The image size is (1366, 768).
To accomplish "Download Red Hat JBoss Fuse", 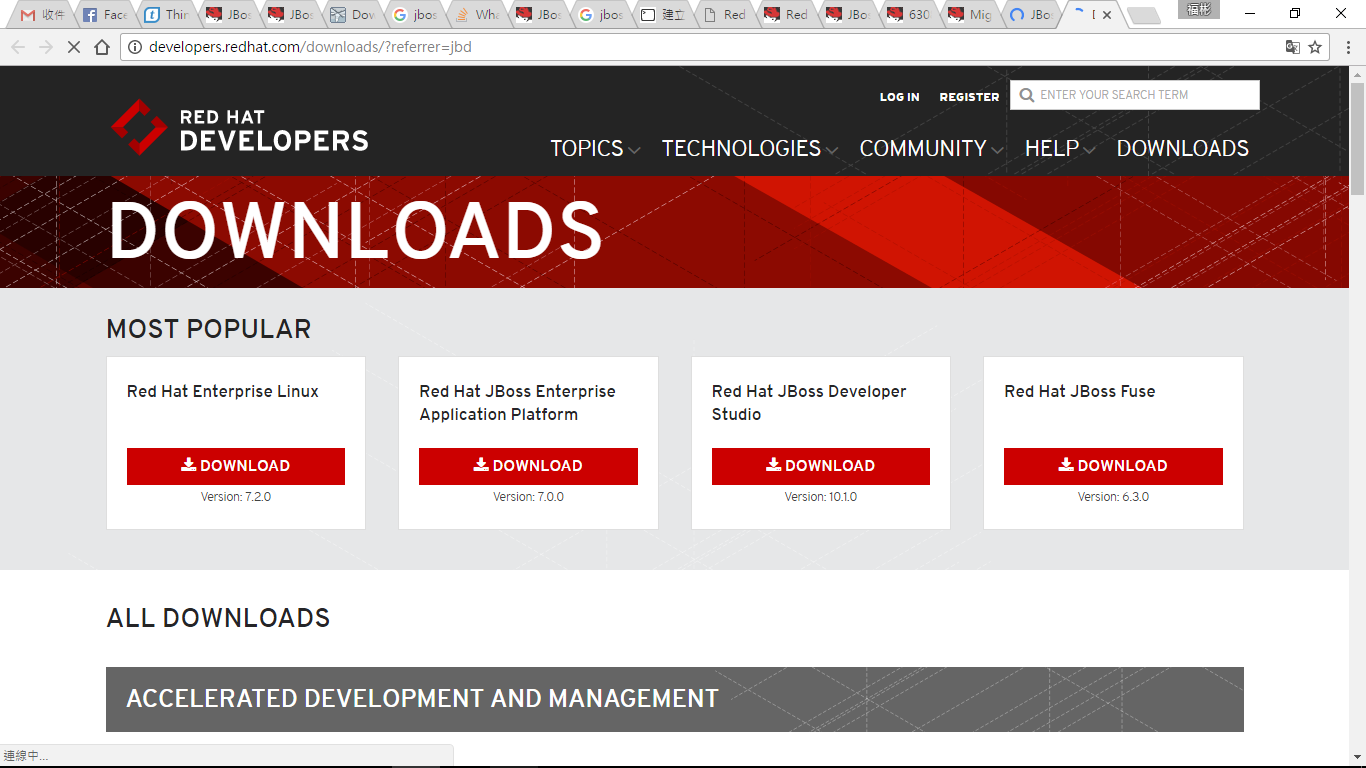I will (1113, 466).
